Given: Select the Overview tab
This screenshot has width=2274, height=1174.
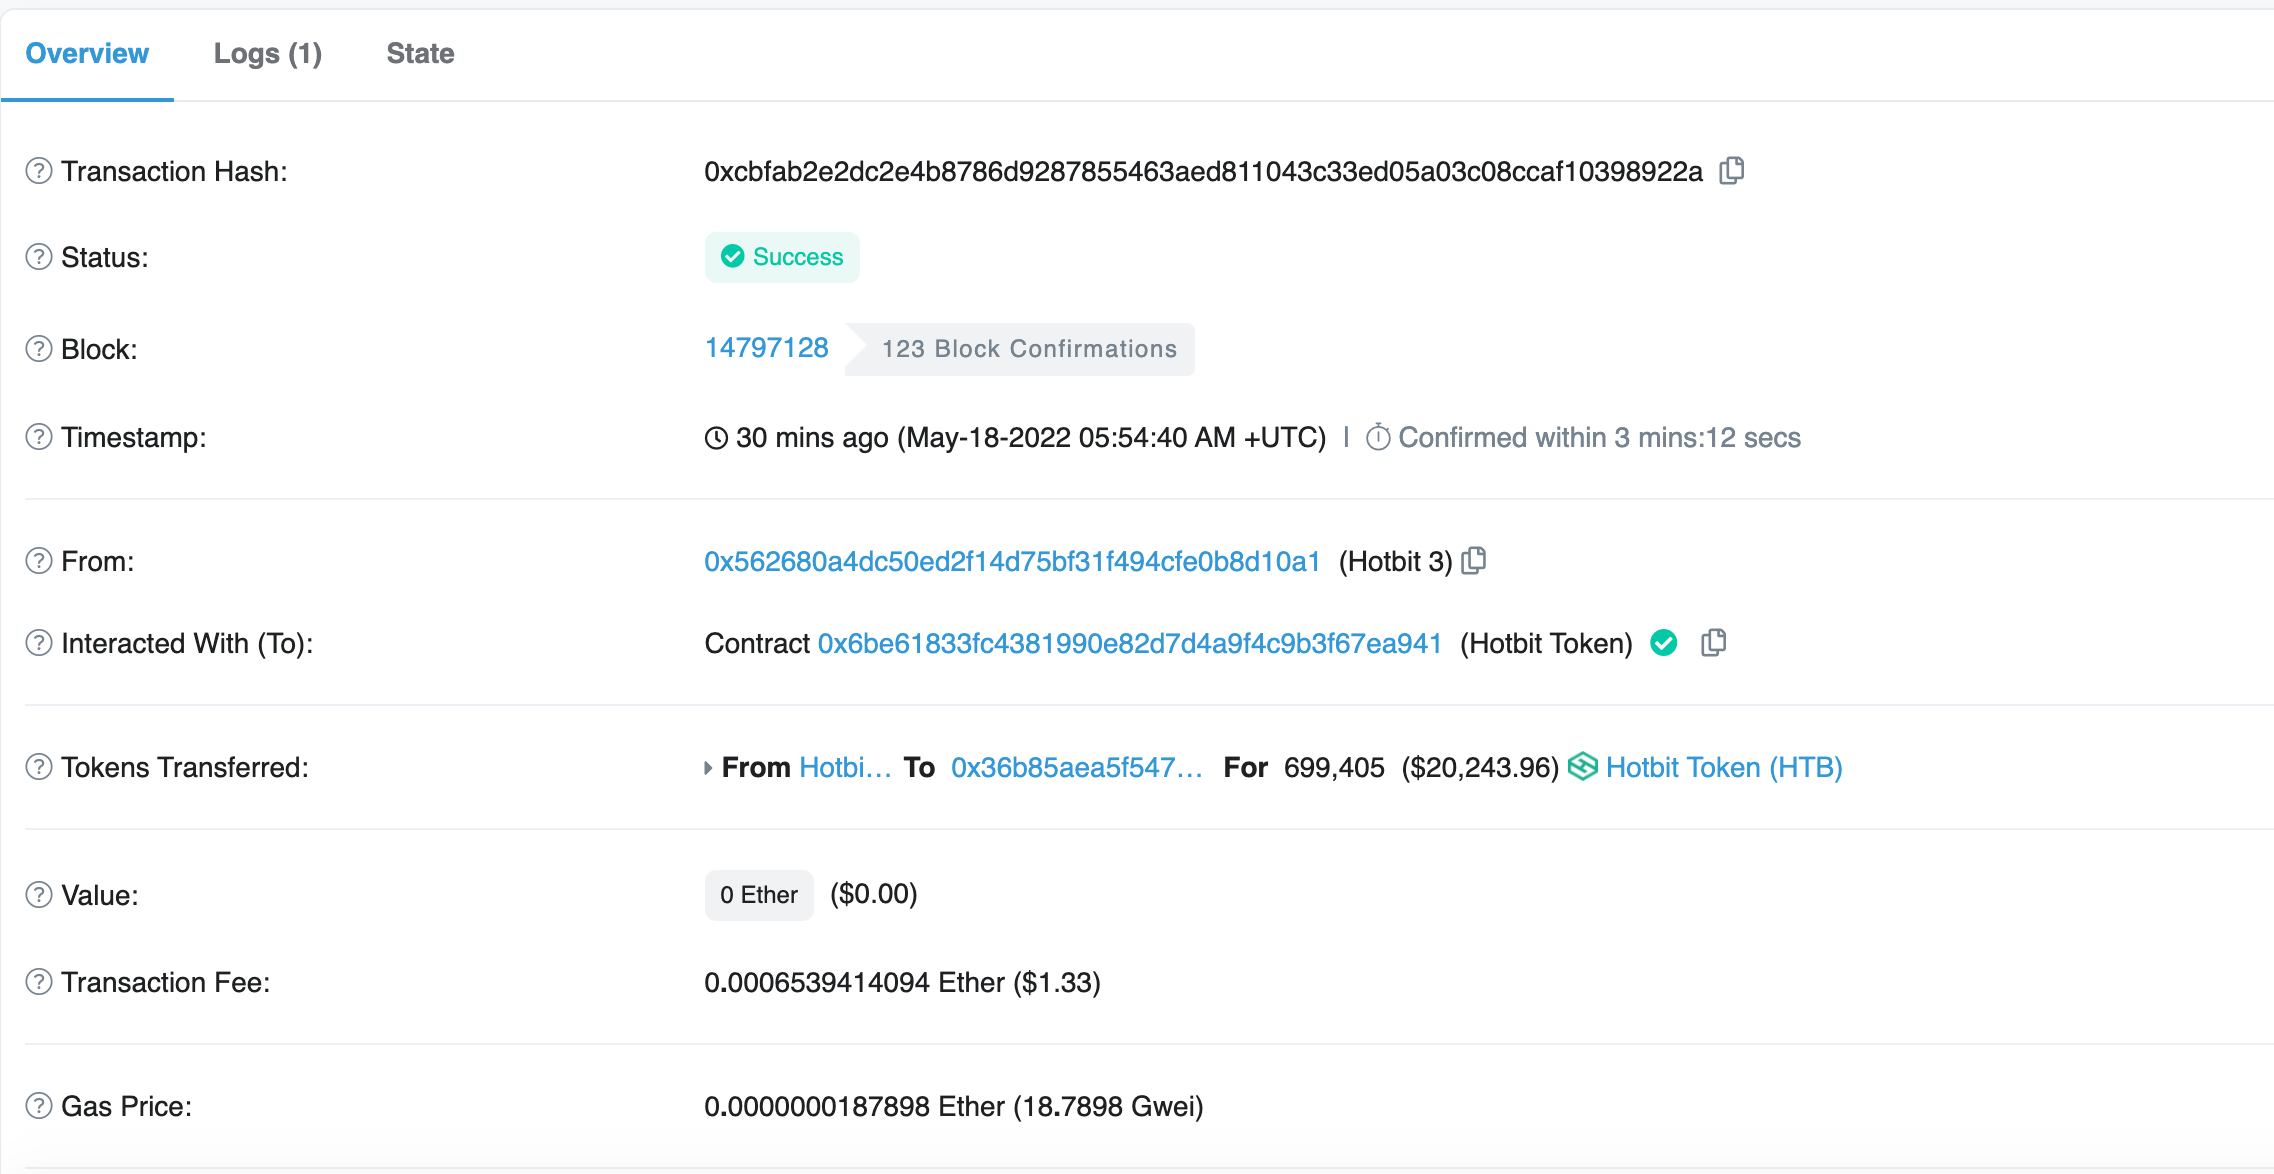Looking at the screenshot, I should 87,53.
